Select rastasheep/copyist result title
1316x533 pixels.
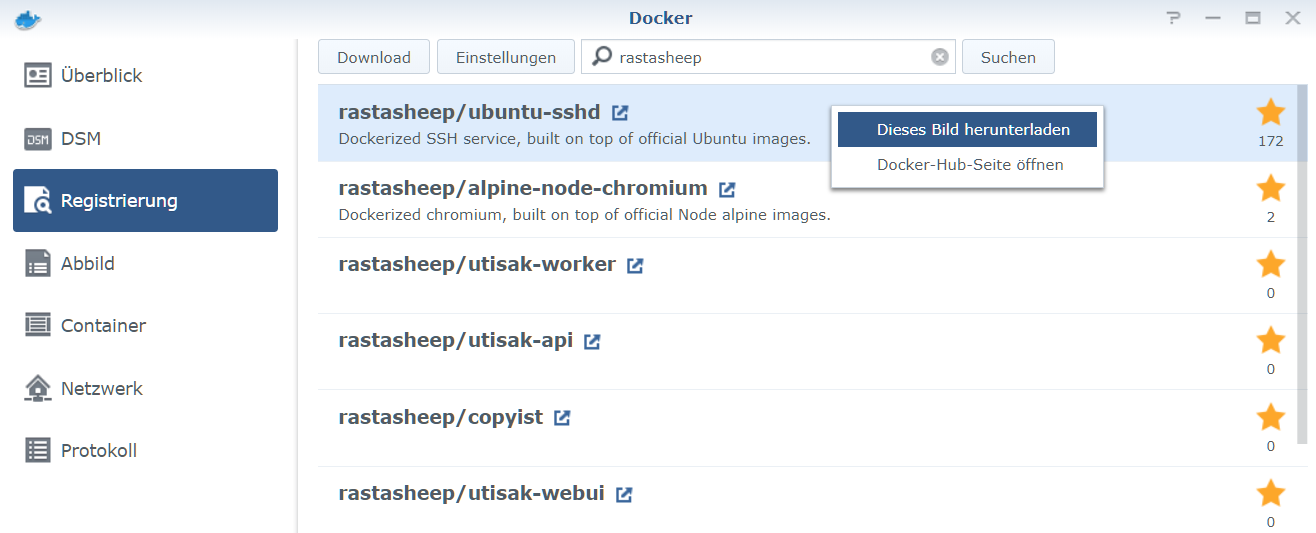tap(441, 417)
